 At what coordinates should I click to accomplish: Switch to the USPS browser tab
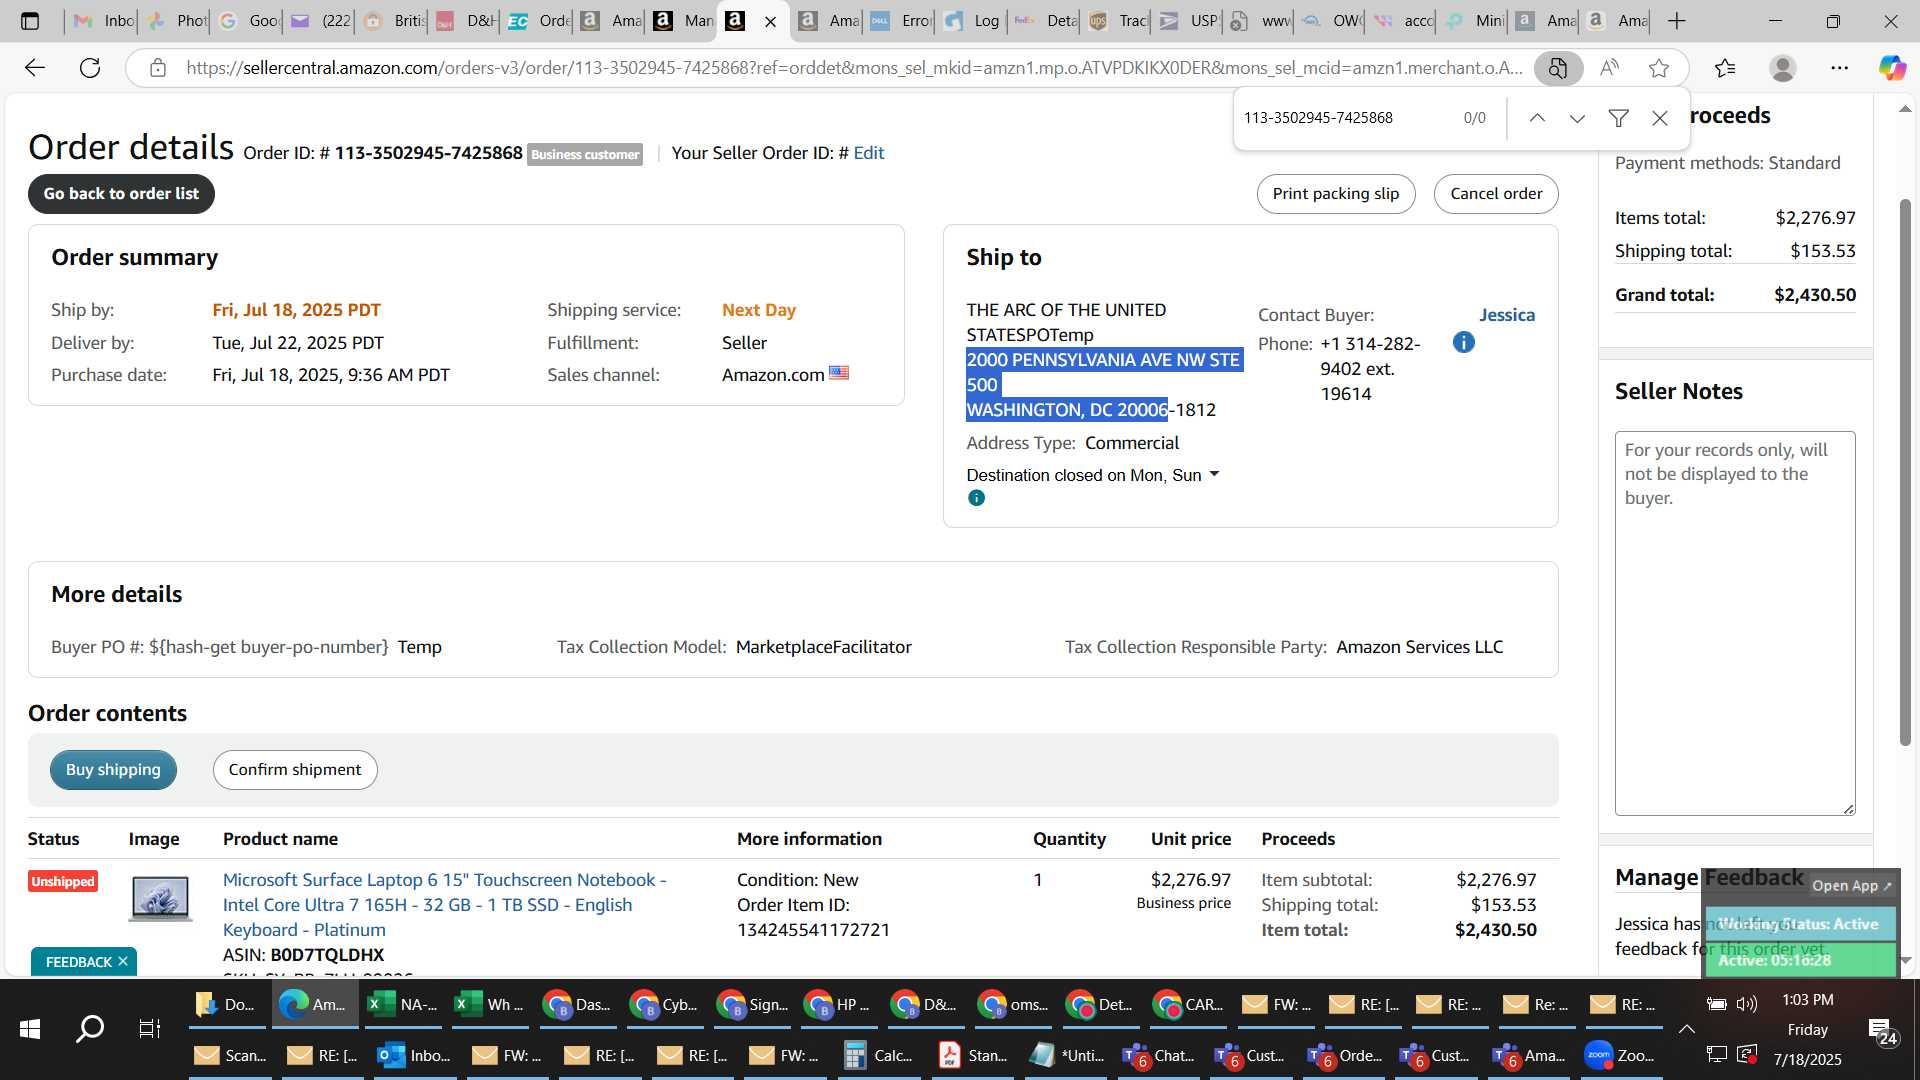[x=1189, y=21]
